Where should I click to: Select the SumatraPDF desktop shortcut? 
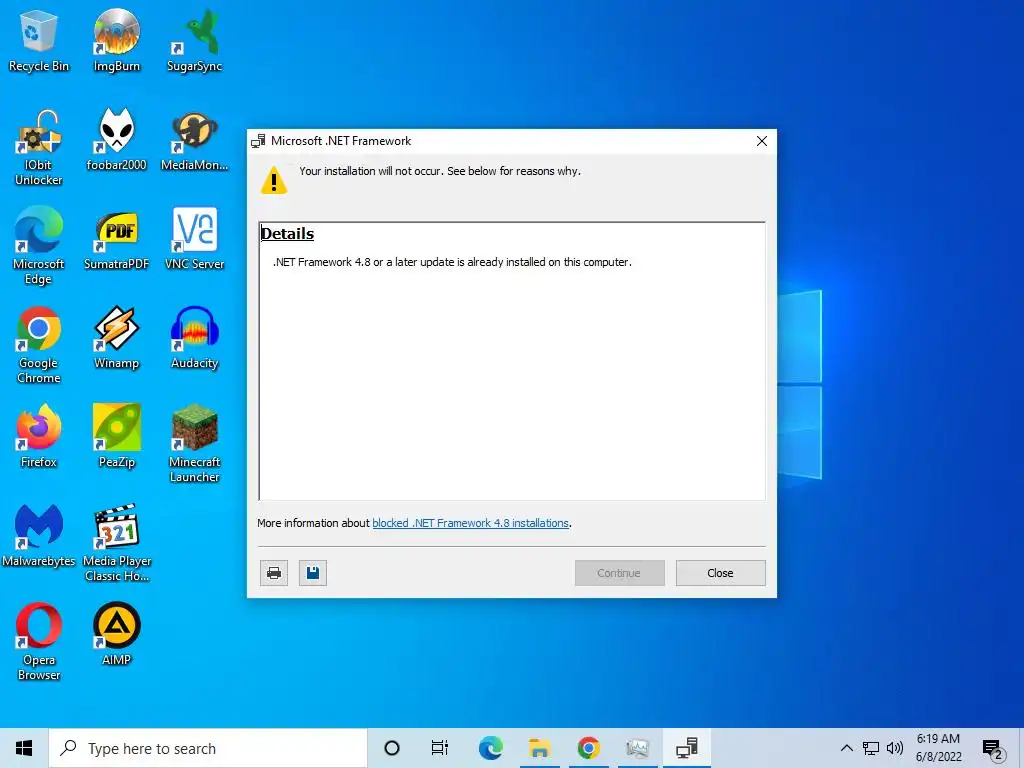tap(116, 239)
